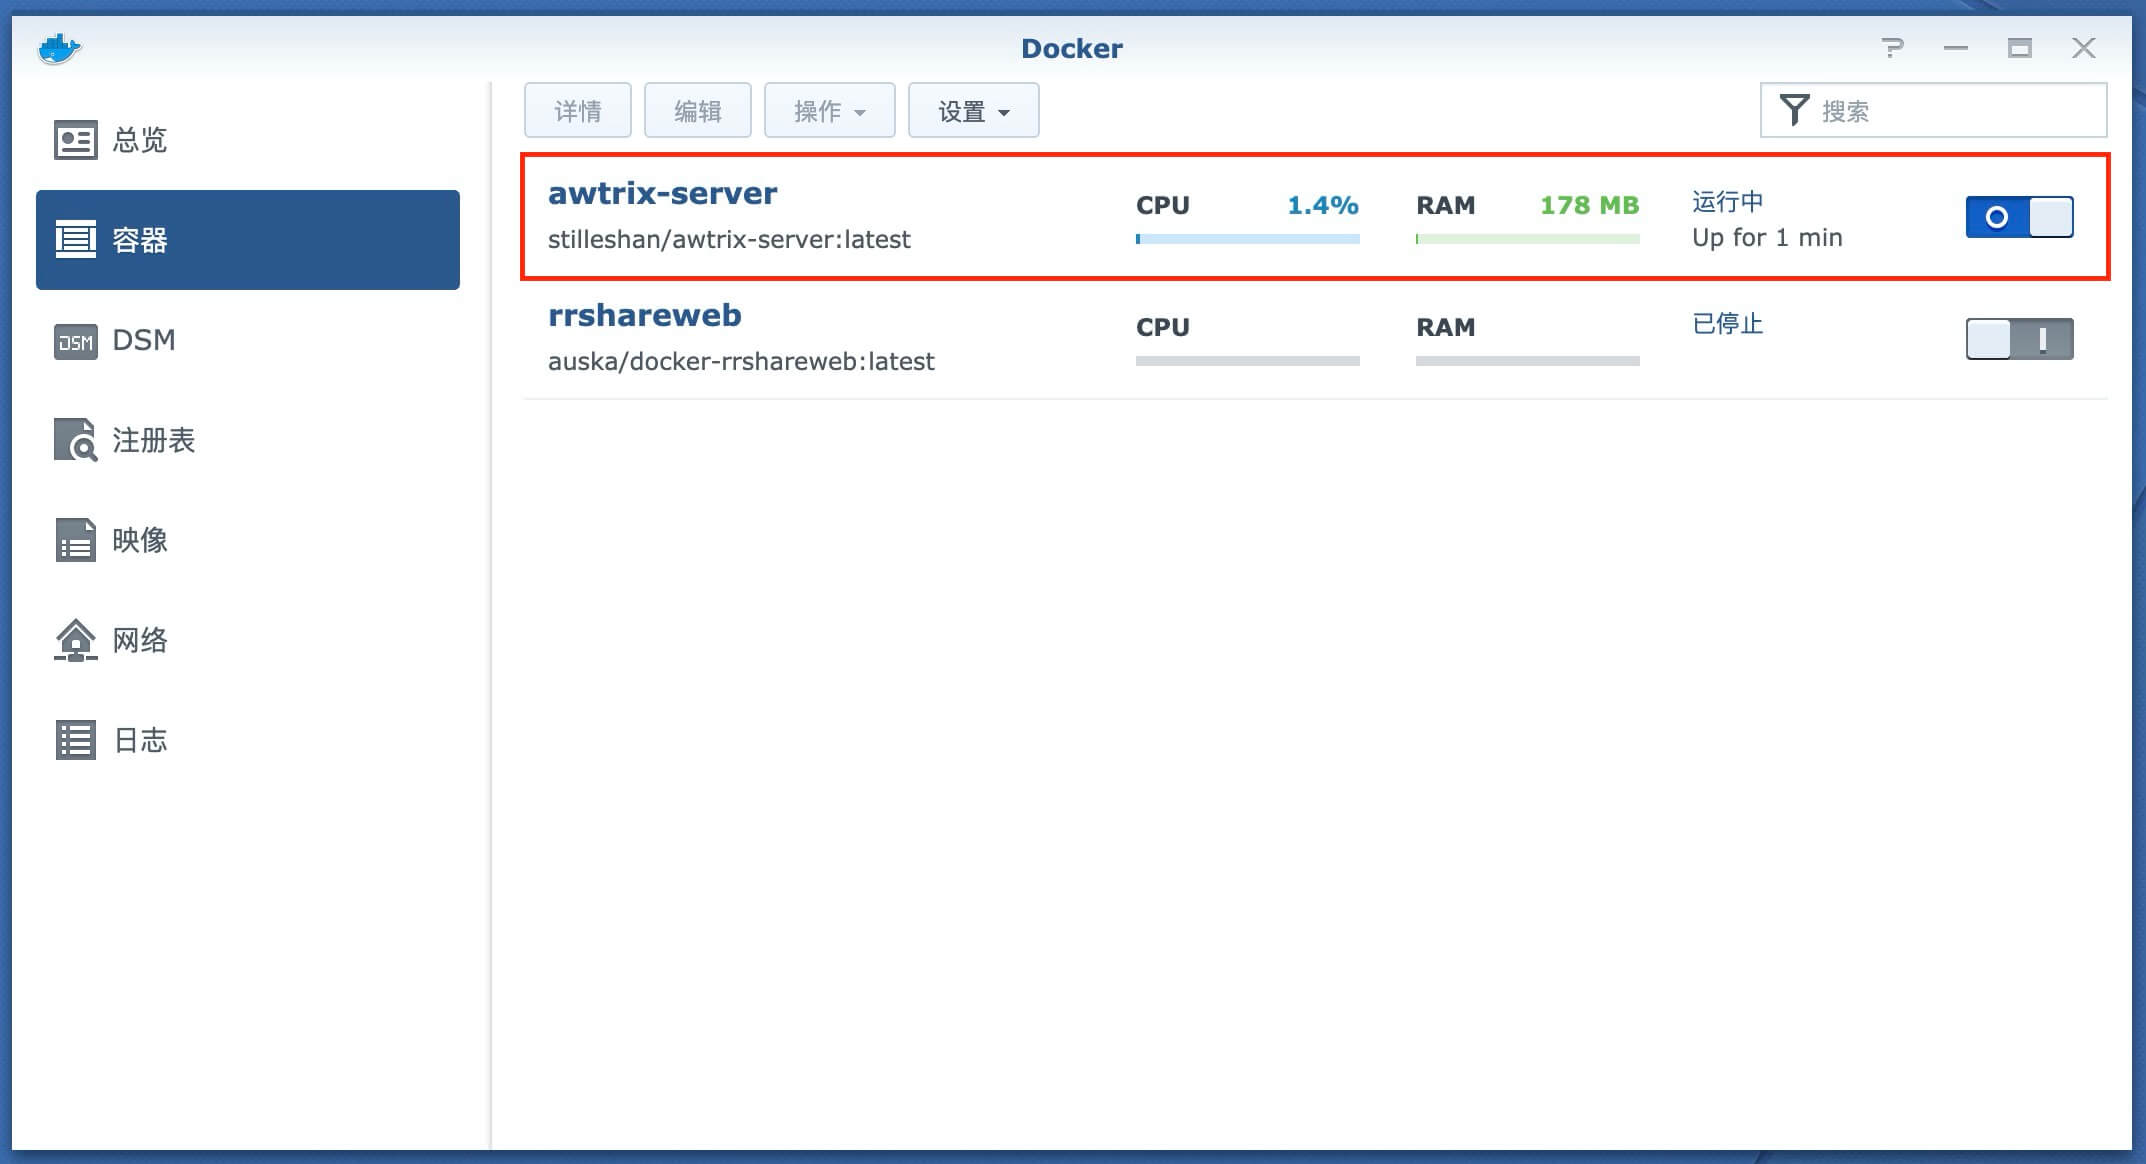Viewport: 2146px width, 1164px height.
Task: Go to the 映像 image icon
Action: [x=75, y=540]
